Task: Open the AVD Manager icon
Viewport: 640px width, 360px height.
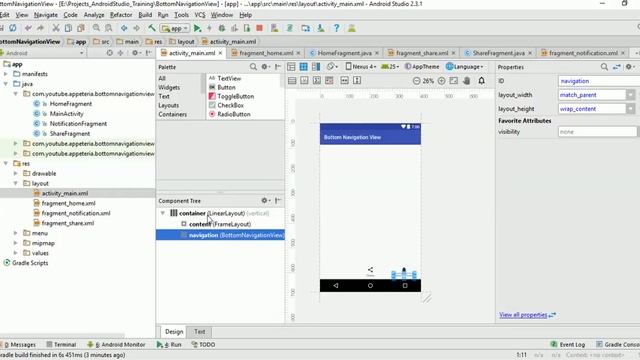Action: click(x=305, y=28)
